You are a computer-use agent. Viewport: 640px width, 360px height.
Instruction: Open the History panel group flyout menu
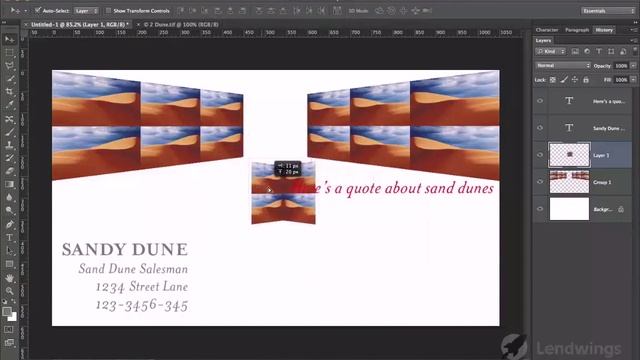pyautogui.click(x=633, y=30)
